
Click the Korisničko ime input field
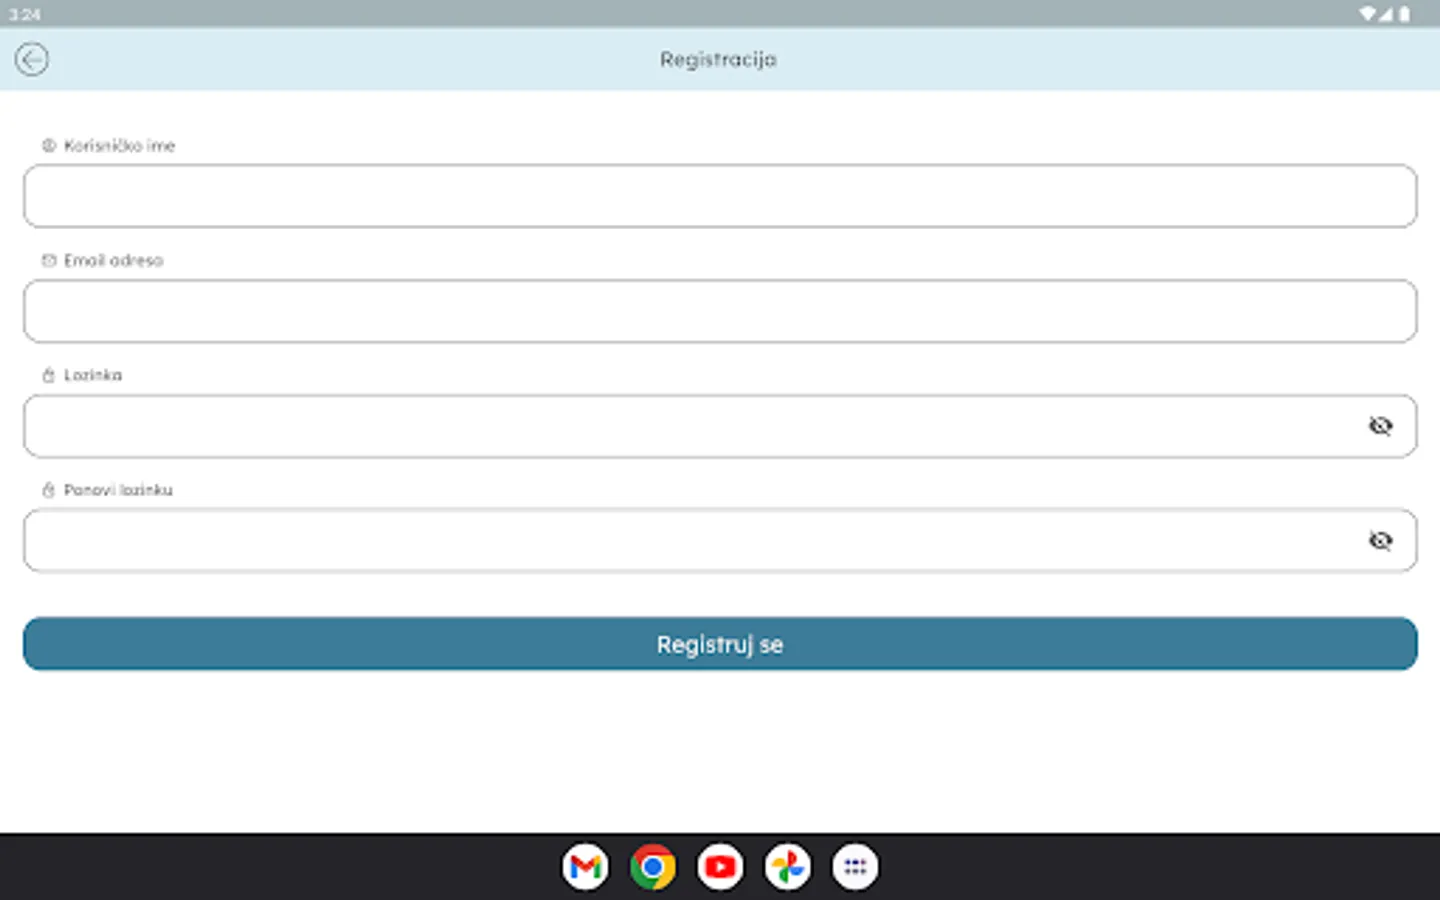pyautogui.click(x=720, y=196)
